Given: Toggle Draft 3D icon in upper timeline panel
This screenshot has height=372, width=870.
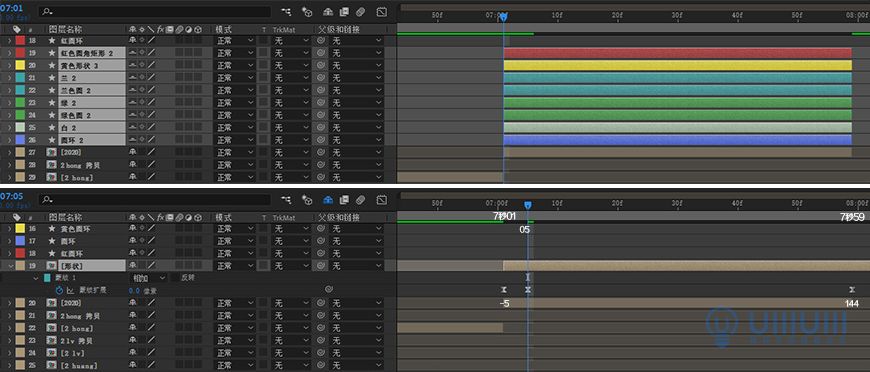Looking at the screenshot, I should coord(307,11).
